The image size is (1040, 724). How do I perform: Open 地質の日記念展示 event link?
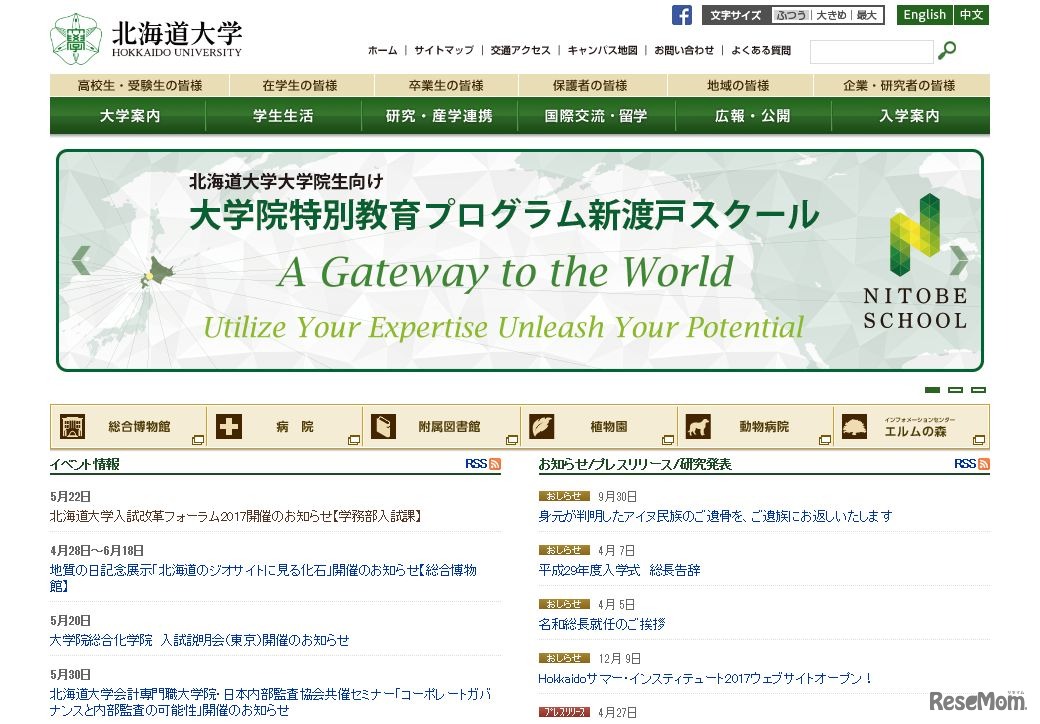coord(263,578)
